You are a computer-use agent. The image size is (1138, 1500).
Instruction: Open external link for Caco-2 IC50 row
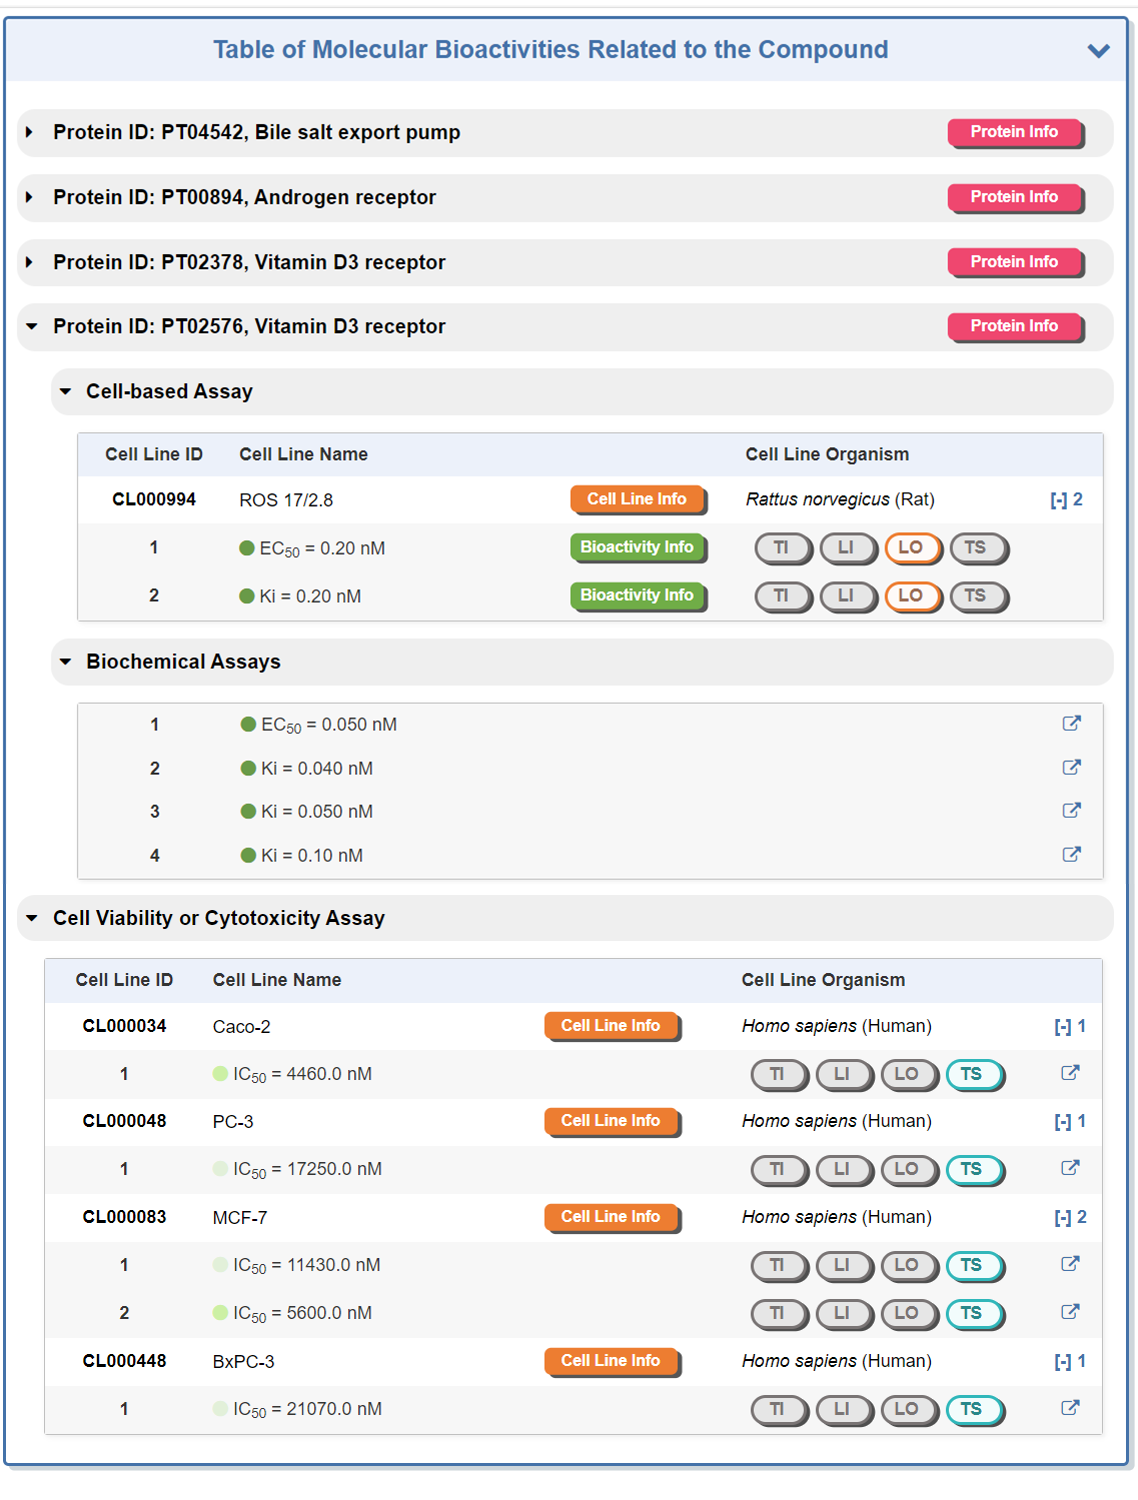[x=1069, y=1073]
